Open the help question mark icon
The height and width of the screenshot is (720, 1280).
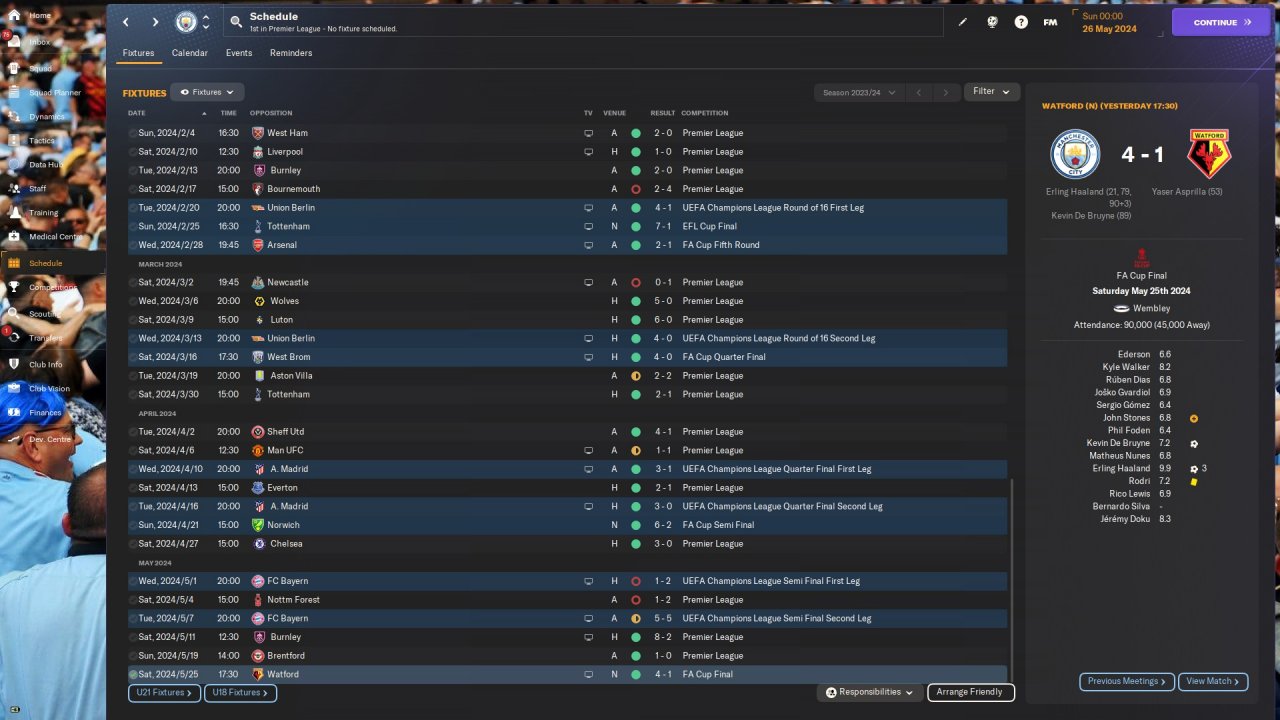point(1021,22)
